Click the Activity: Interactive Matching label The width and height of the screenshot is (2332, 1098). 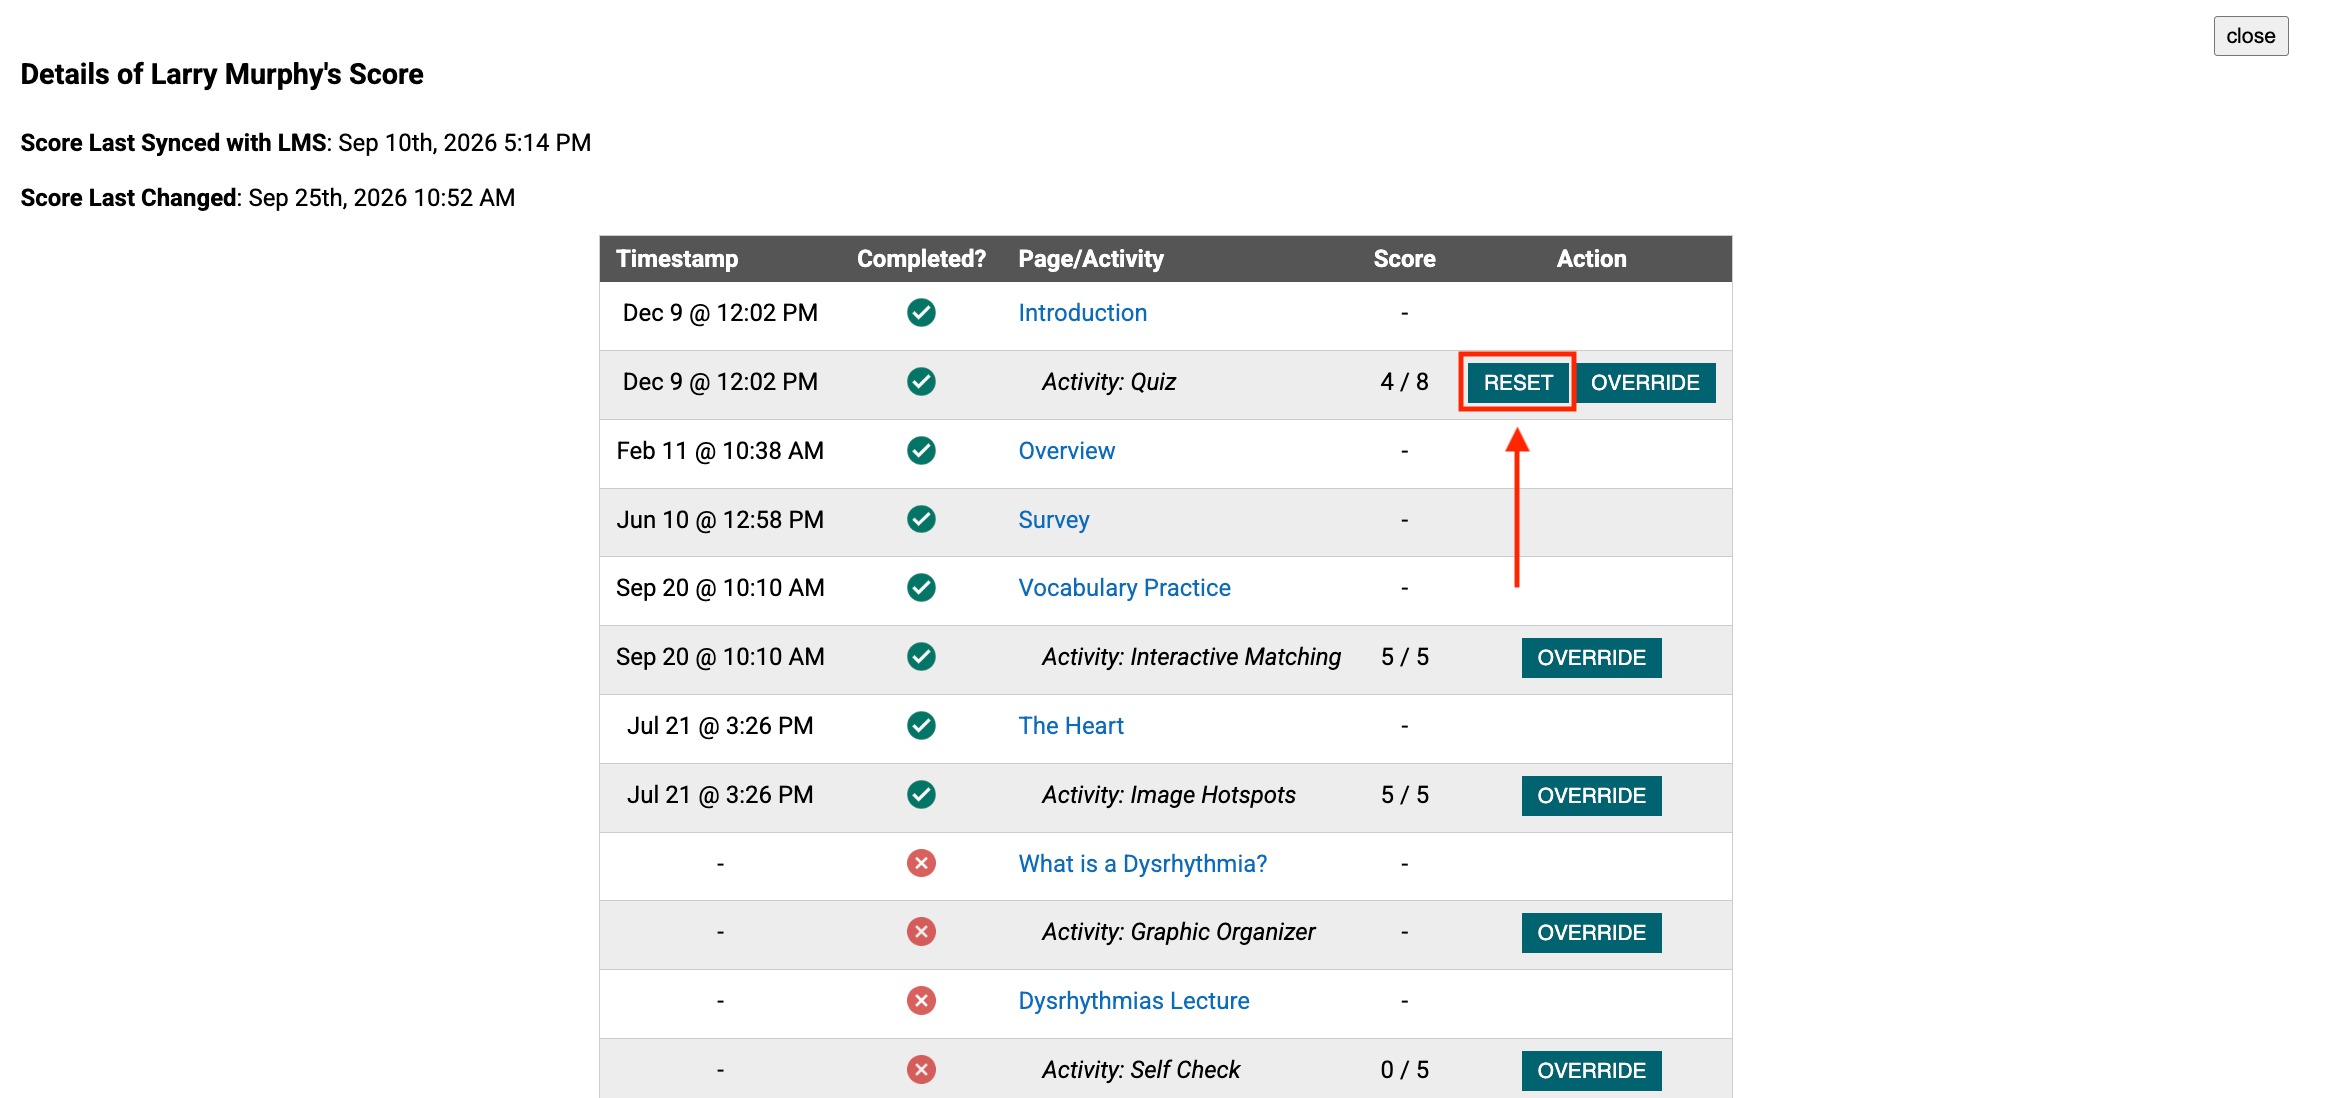pos(1191,657)
